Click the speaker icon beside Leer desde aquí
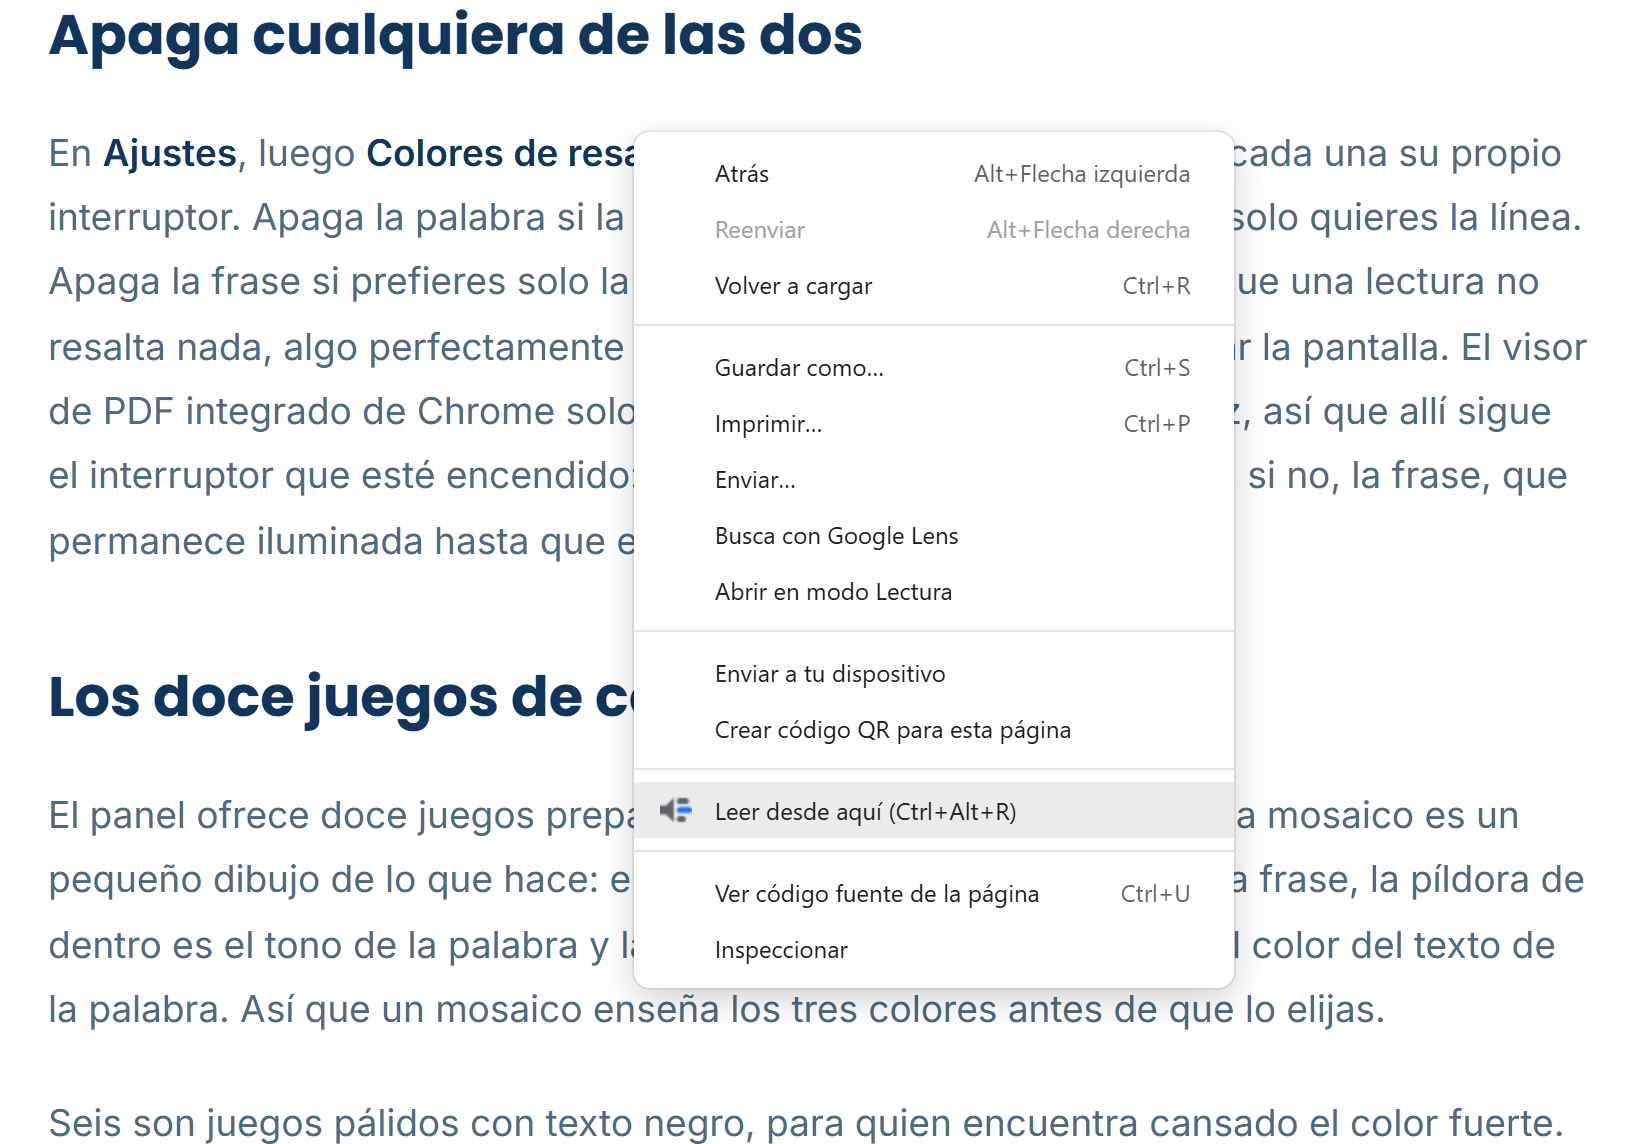This screenshot has width=1640, height=1144. pyautogui.click(x=676, y=810)
